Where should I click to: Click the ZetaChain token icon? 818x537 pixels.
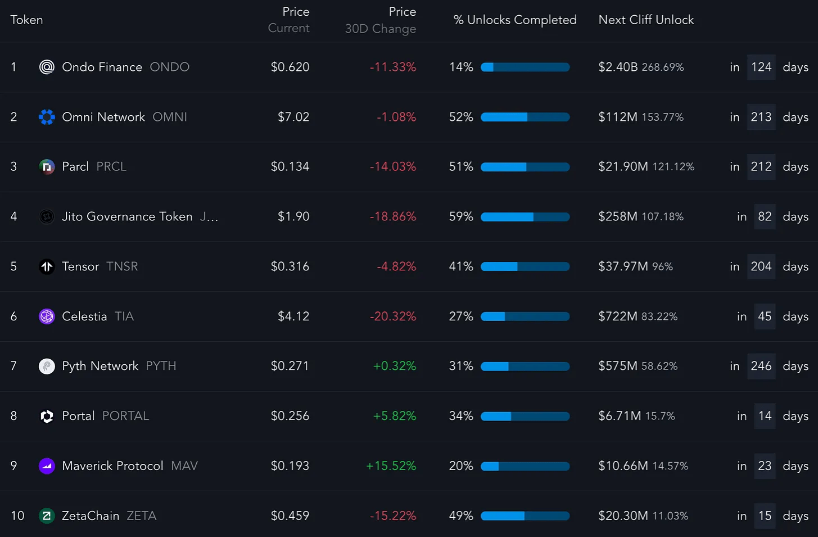pyautogui.click(x=46, y=516)
